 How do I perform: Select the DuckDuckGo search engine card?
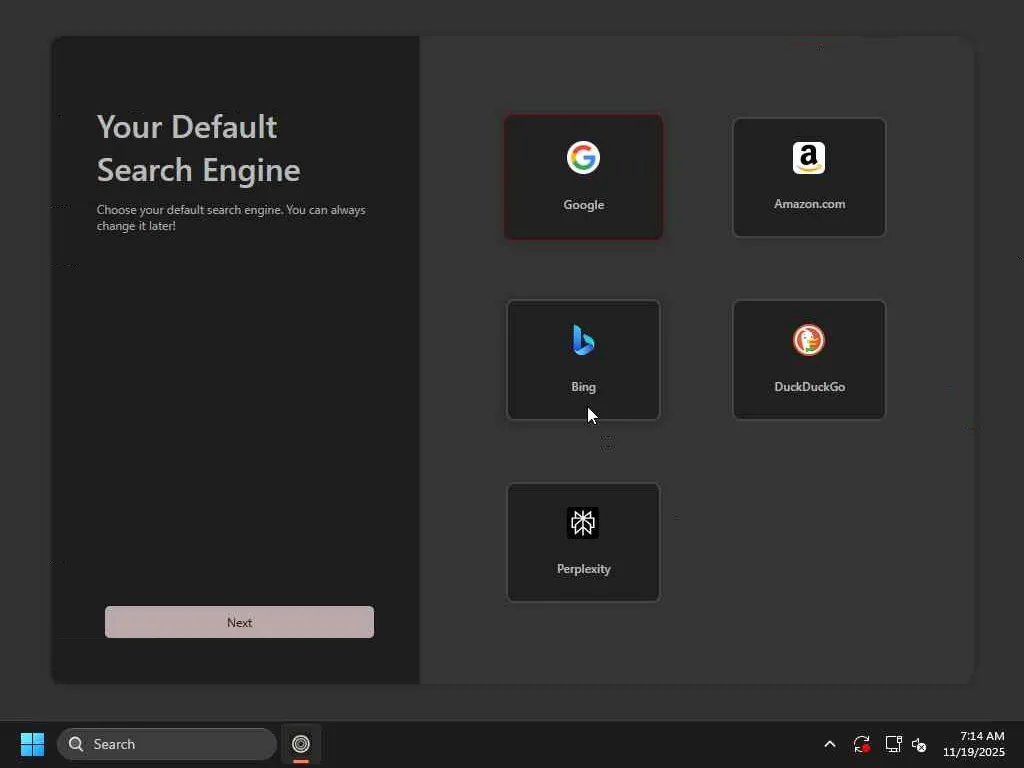point(809,360)
